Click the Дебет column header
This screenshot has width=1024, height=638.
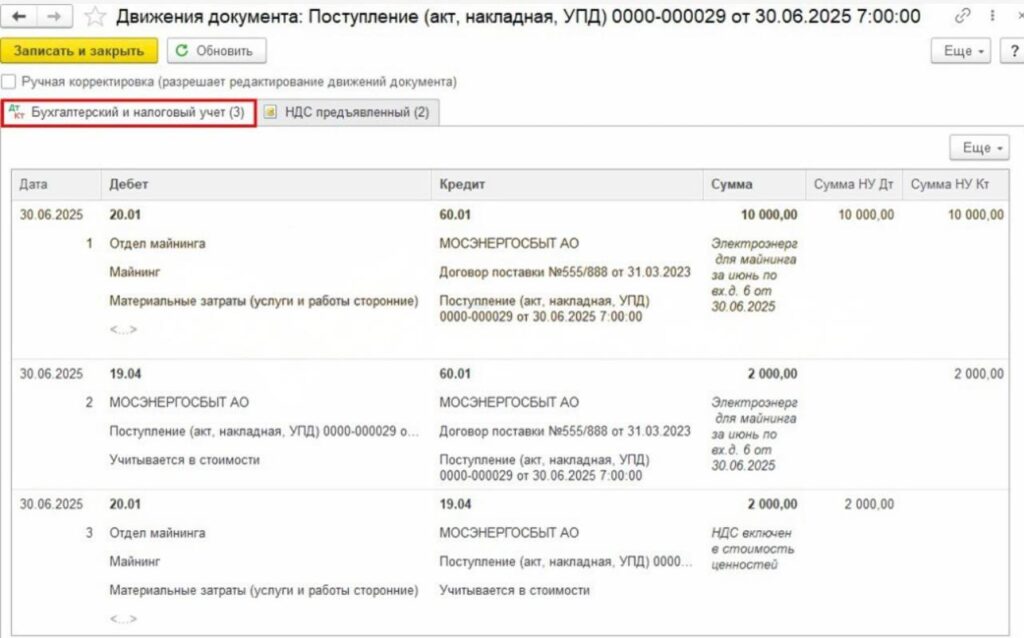tap(129, 185)
